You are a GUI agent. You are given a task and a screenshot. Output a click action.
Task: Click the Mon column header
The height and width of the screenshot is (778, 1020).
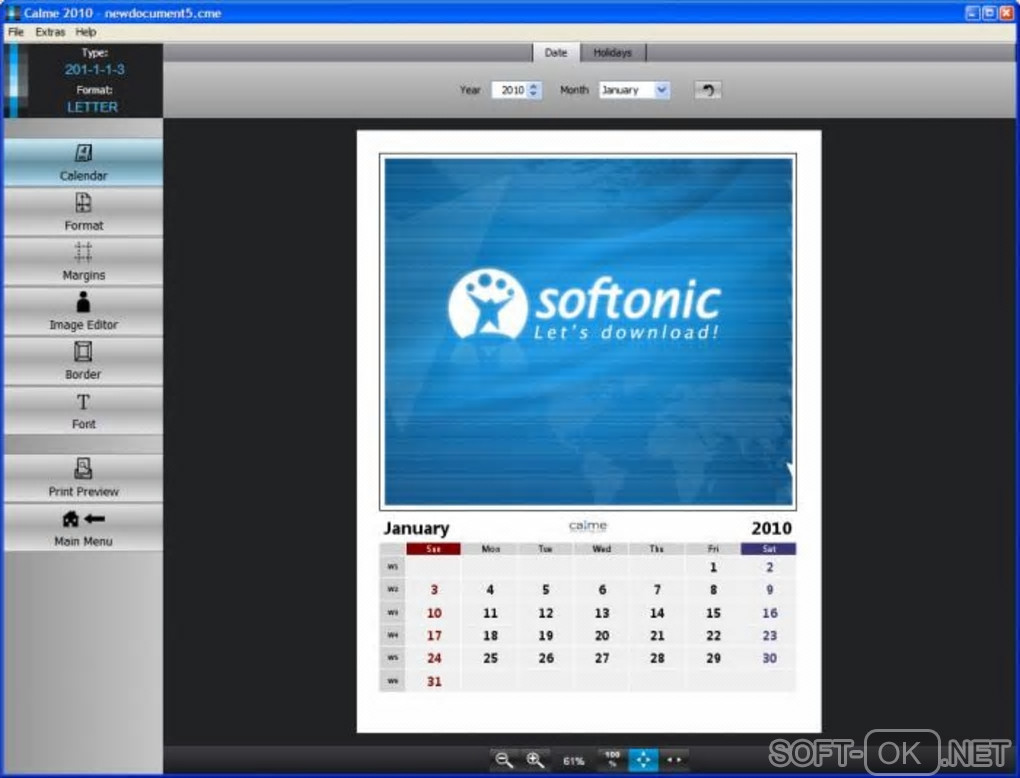pyautogui.click(x=490, y=549)
